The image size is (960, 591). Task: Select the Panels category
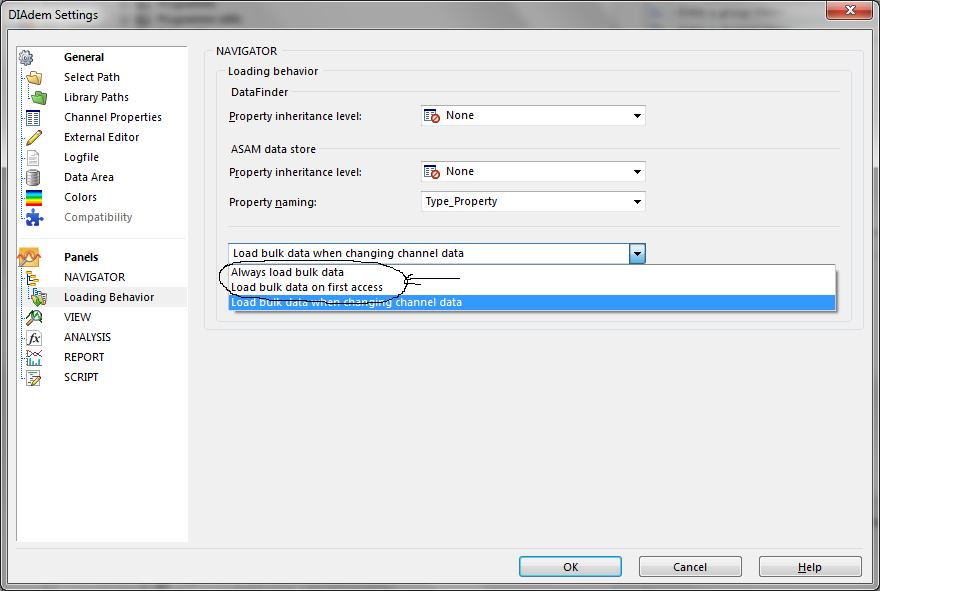point(81,257)
